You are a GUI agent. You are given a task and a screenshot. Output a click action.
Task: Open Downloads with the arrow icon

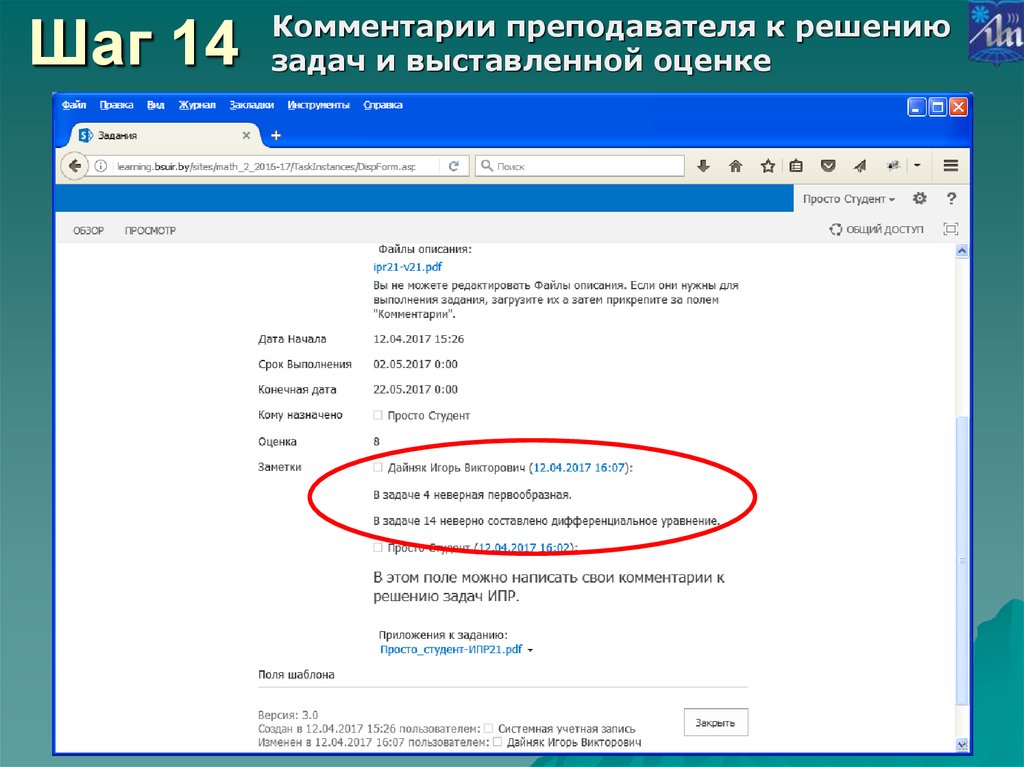tap(703, 166)
